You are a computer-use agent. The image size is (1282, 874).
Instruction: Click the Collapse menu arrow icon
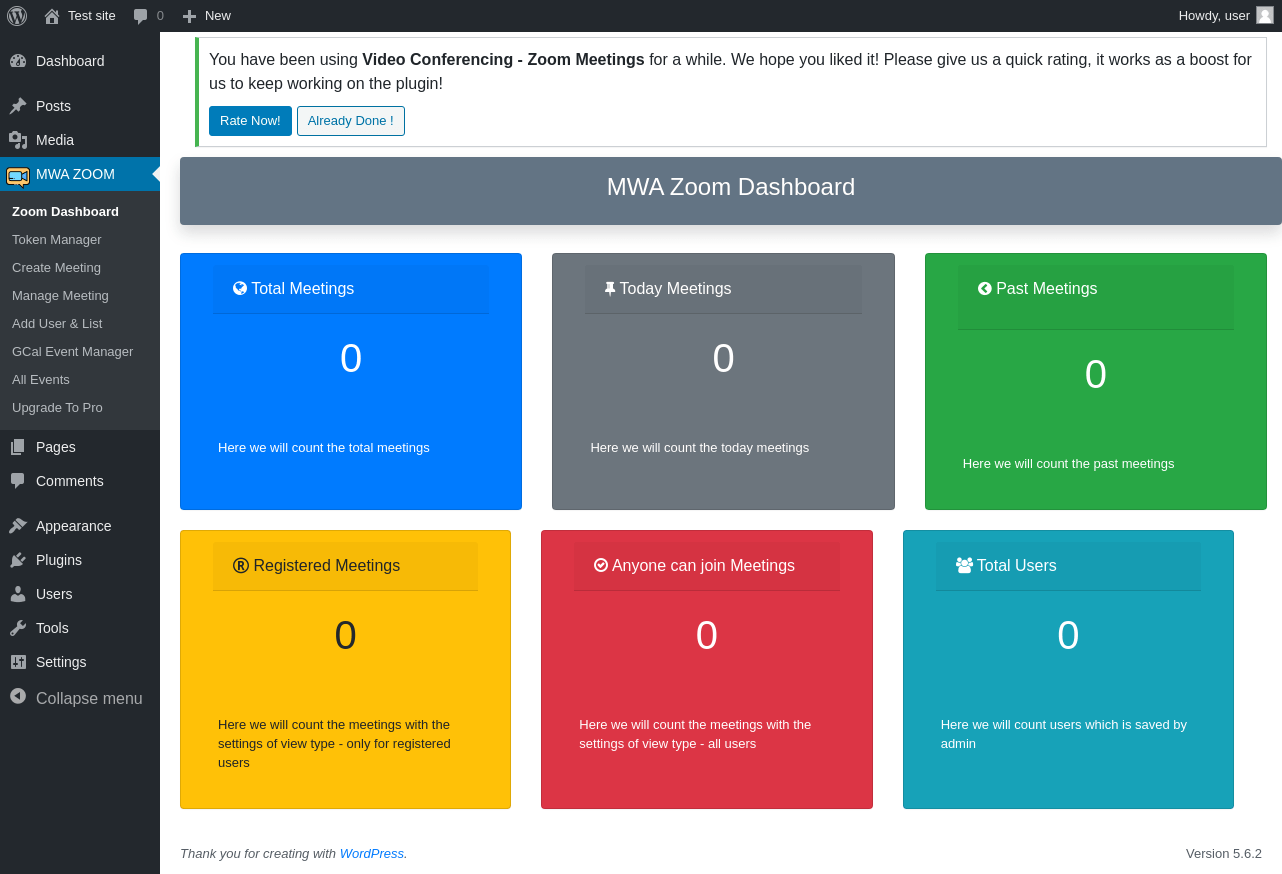pos(18,696)
